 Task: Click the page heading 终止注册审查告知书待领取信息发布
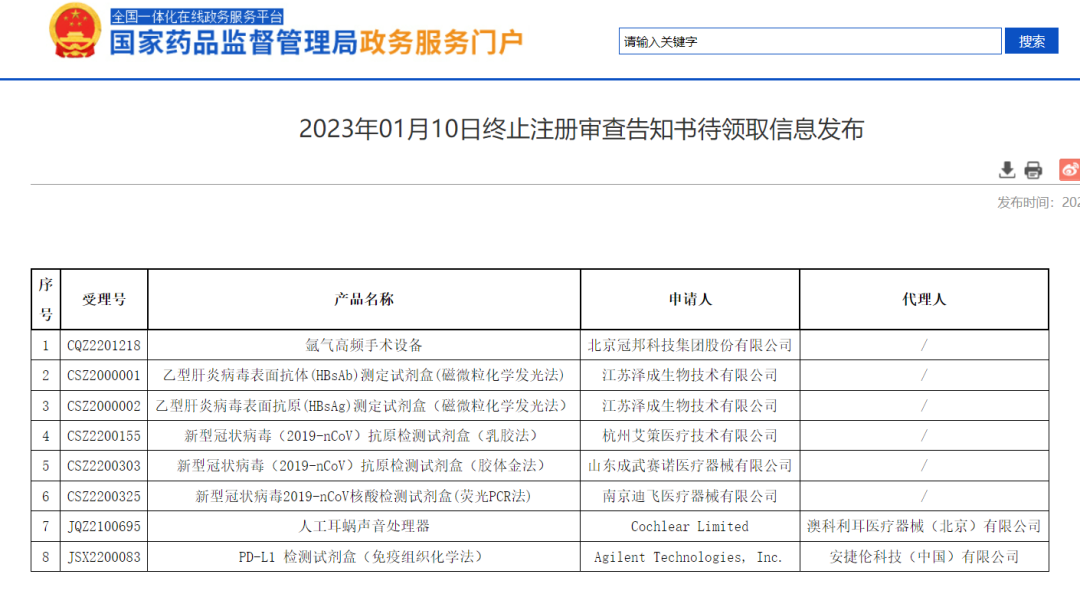click(x=581, y=129)
